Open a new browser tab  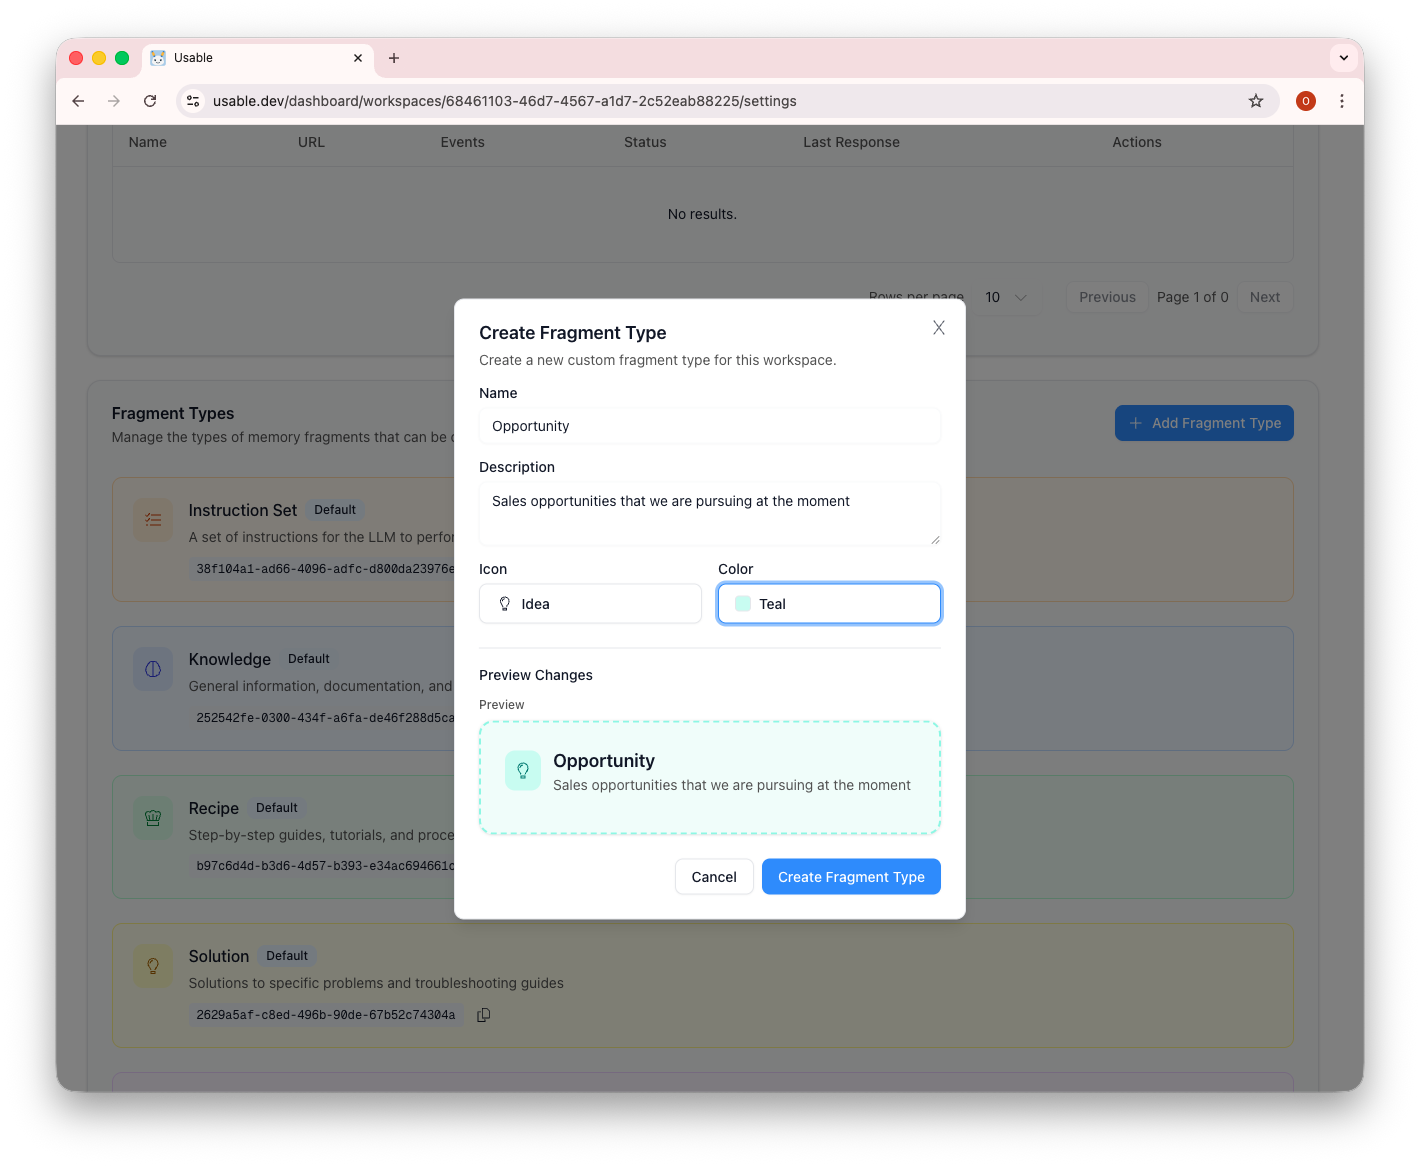(x=394, y=58)
